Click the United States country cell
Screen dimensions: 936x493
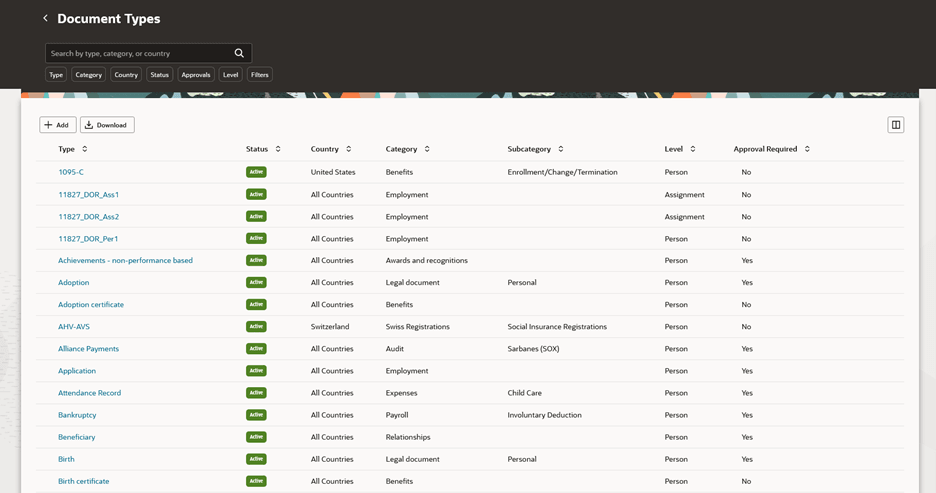[x=333, y=172]
